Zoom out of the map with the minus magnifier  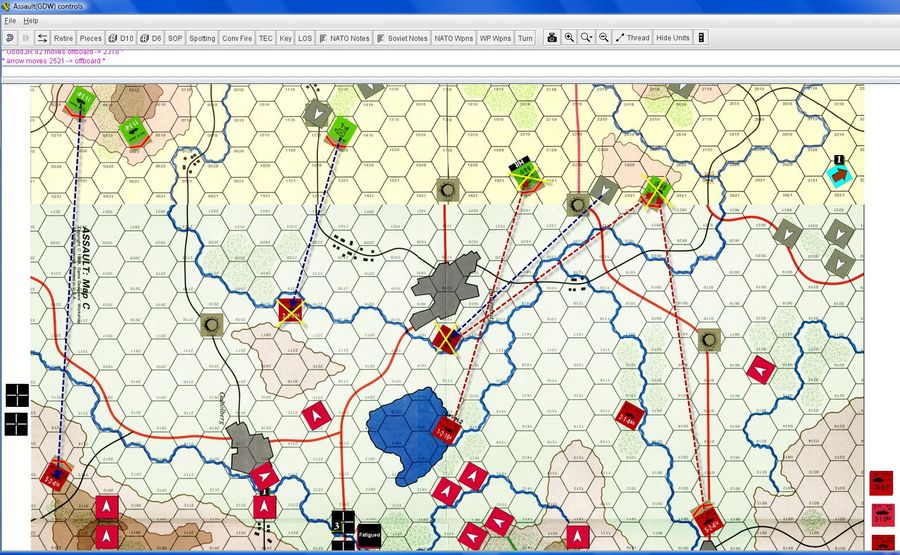click(603, 37)
